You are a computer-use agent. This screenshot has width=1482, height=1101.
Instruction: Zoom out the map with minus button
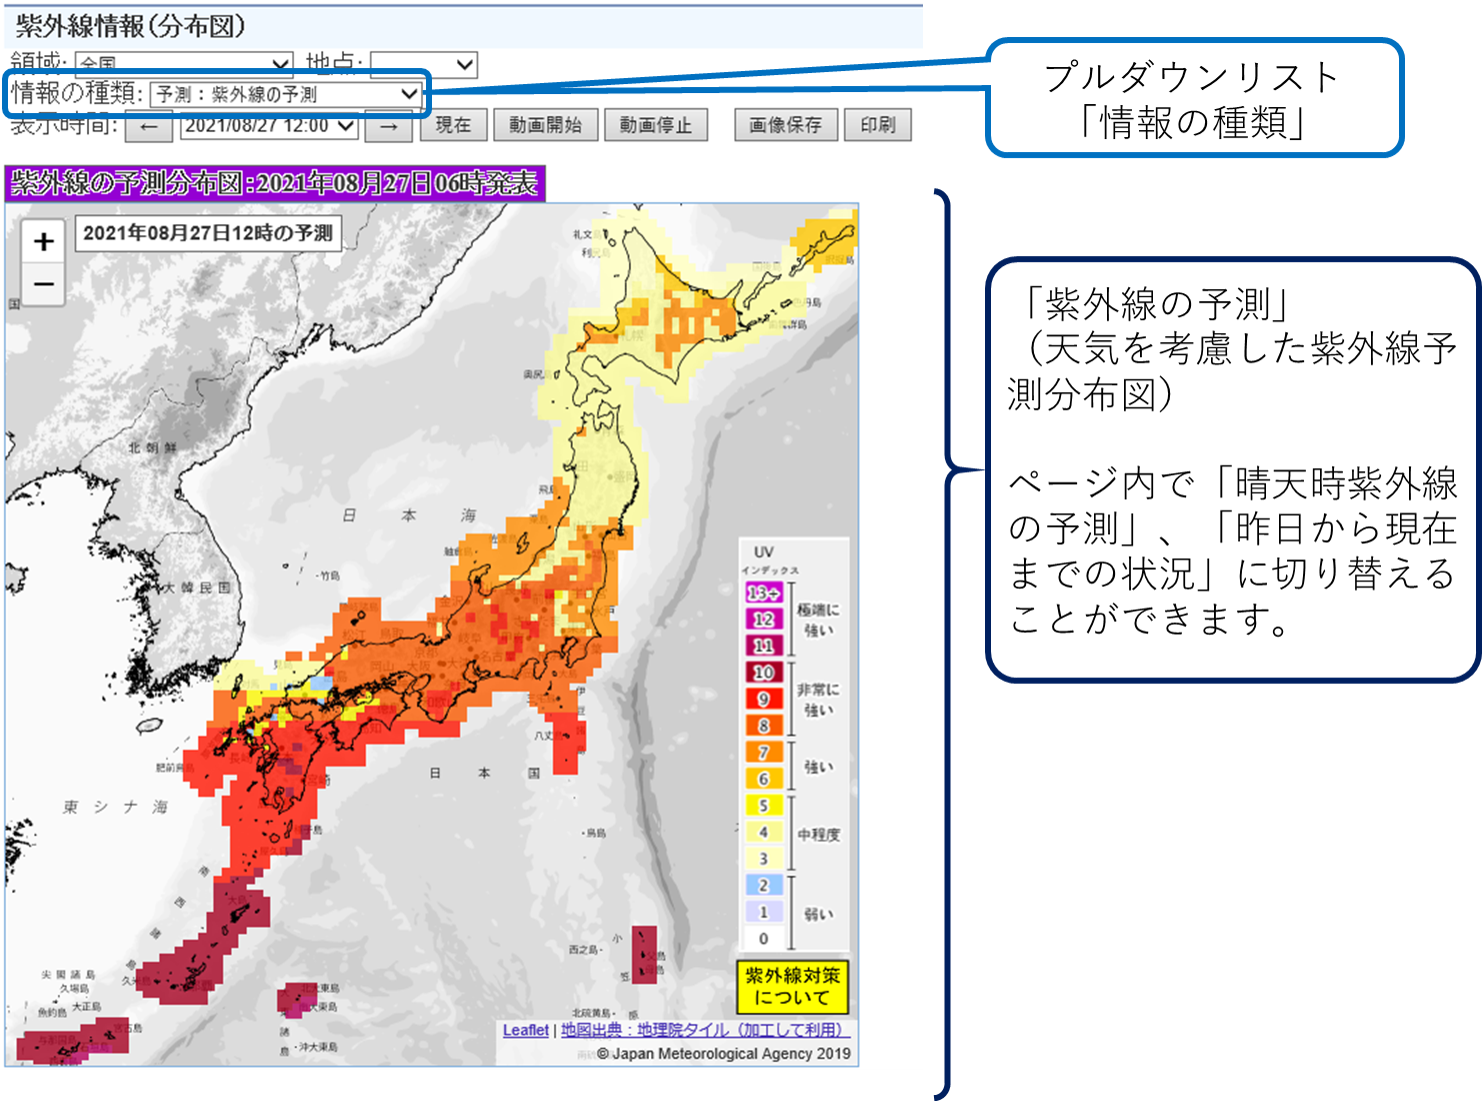click(43, 284)
